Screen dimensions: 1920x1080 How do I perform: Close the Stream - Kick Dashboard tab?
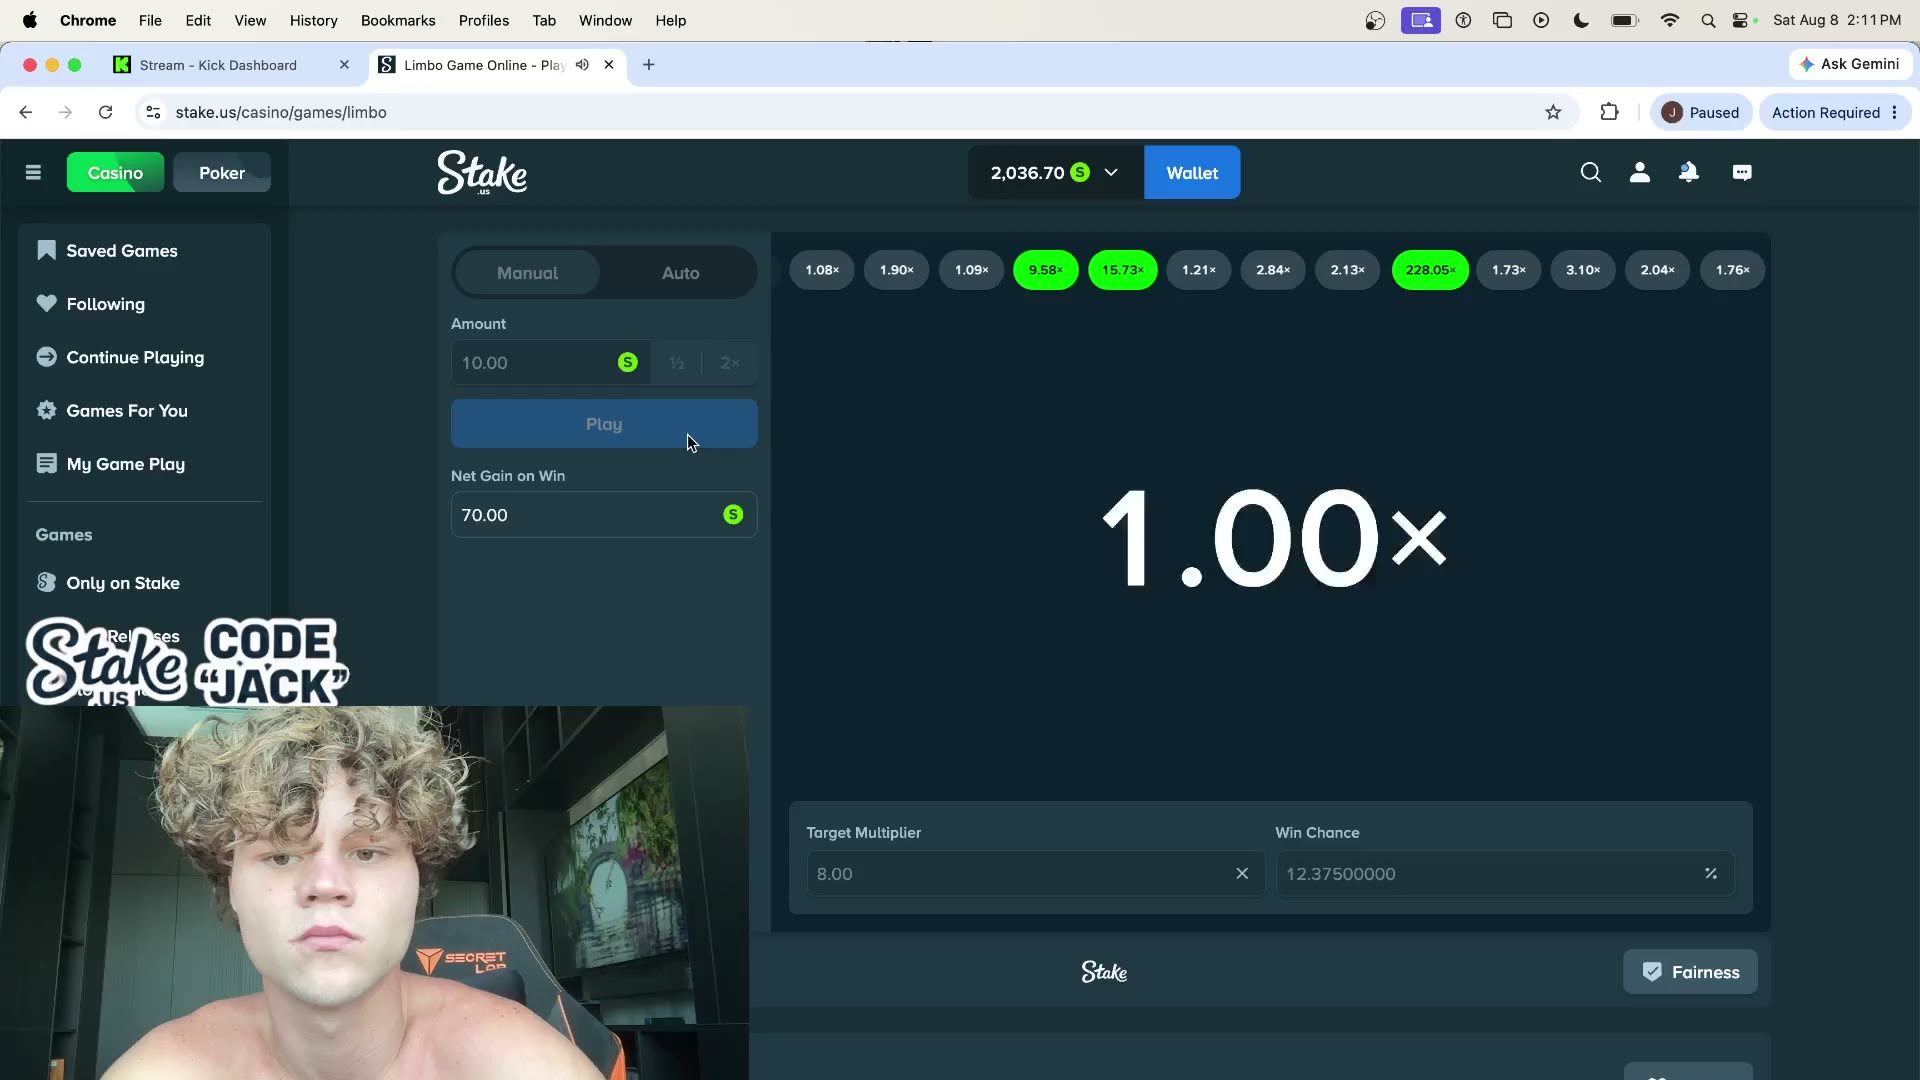click(x=344, y=65)
